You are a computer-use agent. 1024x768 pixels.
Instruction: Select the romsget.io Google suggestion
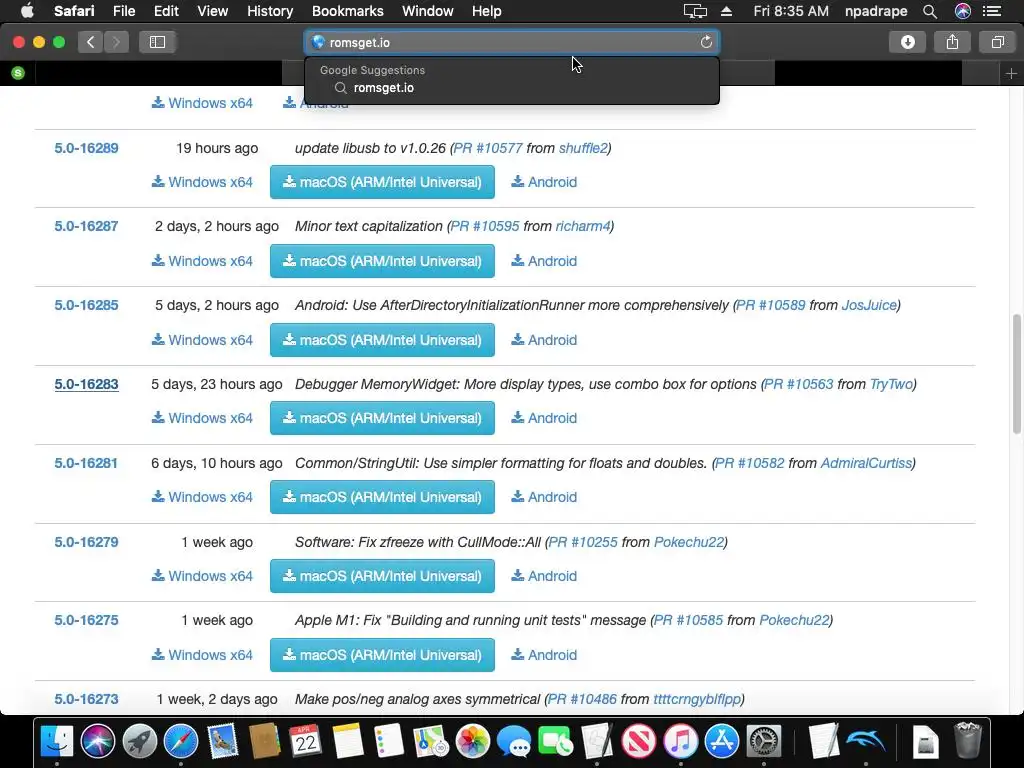[x=512, y=88]
